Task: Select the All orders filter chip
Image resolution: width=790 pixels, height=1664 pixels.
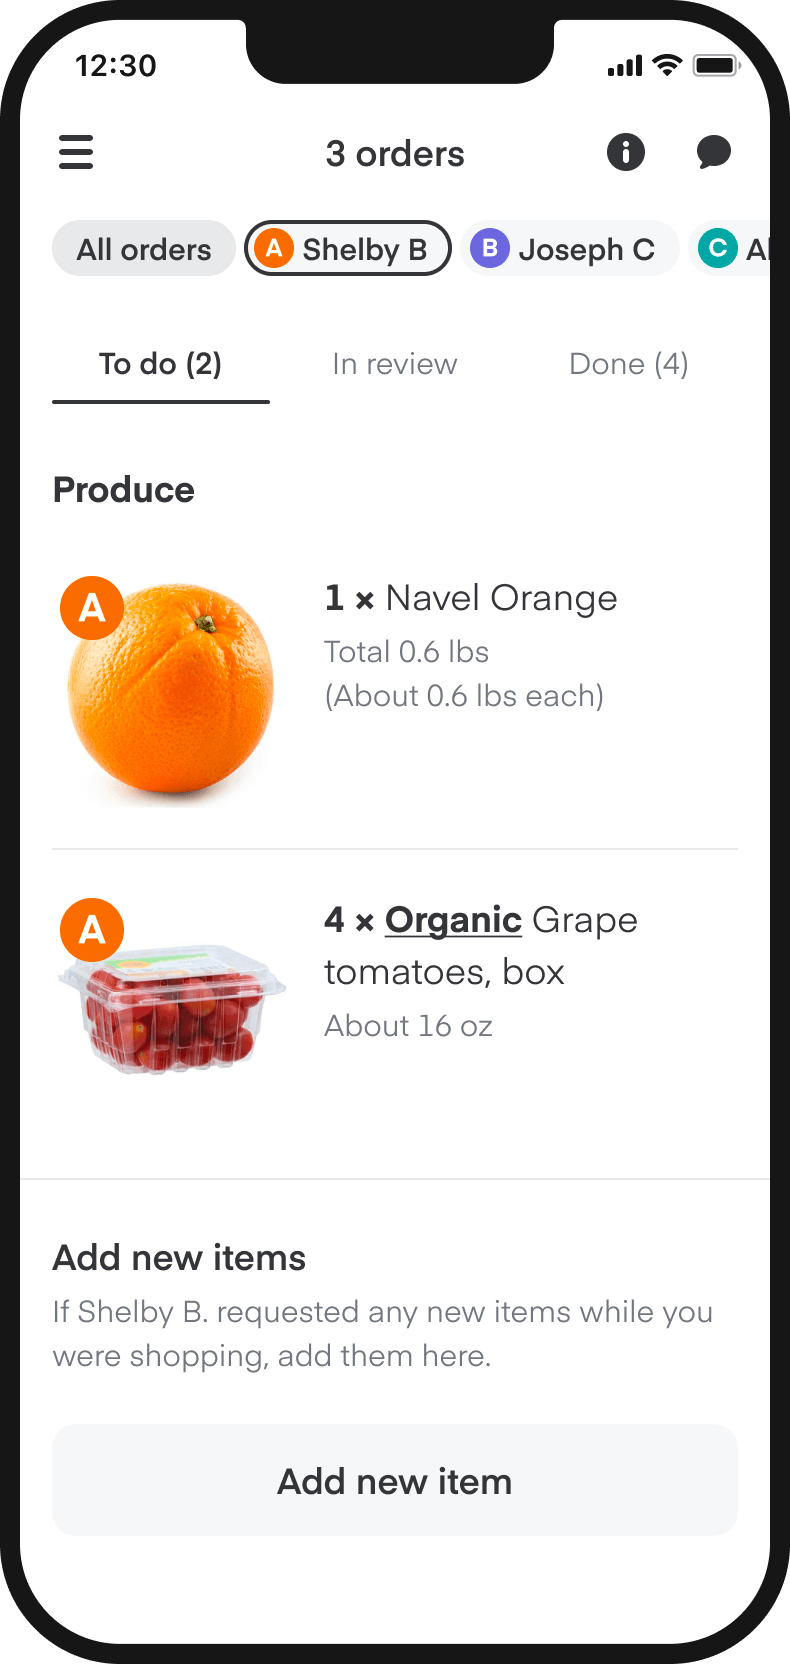Action: (x=144, y=249)
